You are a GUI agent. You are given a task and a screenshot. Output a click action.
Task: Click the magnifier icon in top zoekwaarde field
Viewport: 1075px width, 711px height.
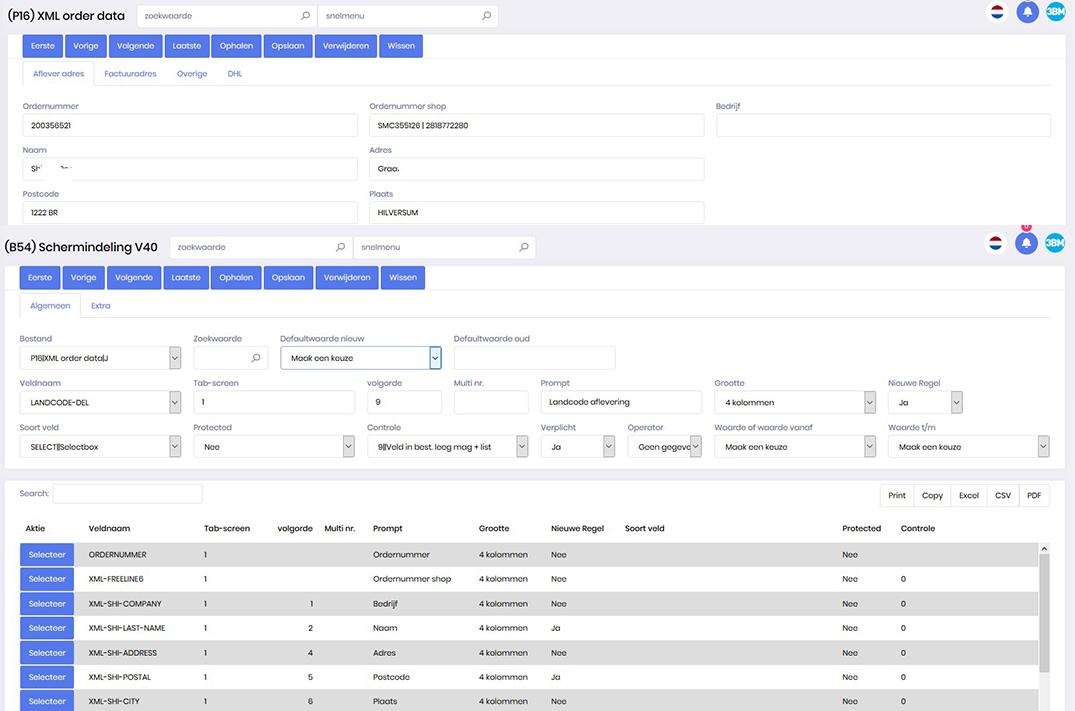coord(305,16)
